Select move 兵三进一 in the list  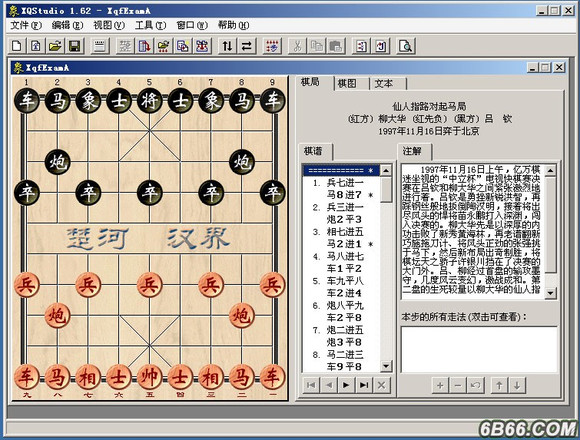point(345,207)
